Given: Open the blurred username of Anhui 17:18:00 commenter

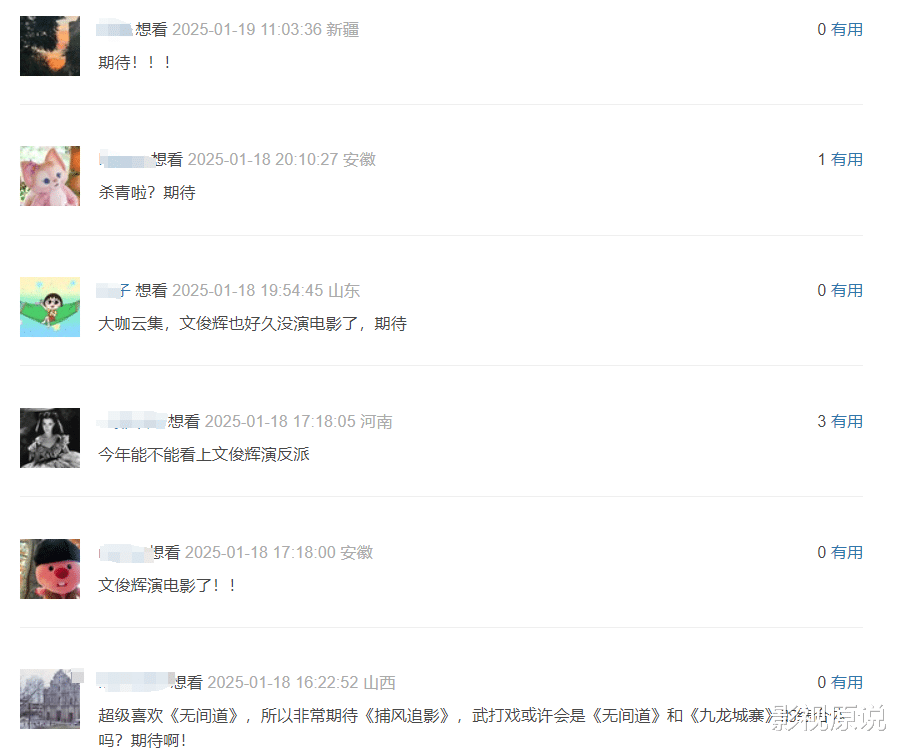Looking at the screenshot, I should 125,552.
